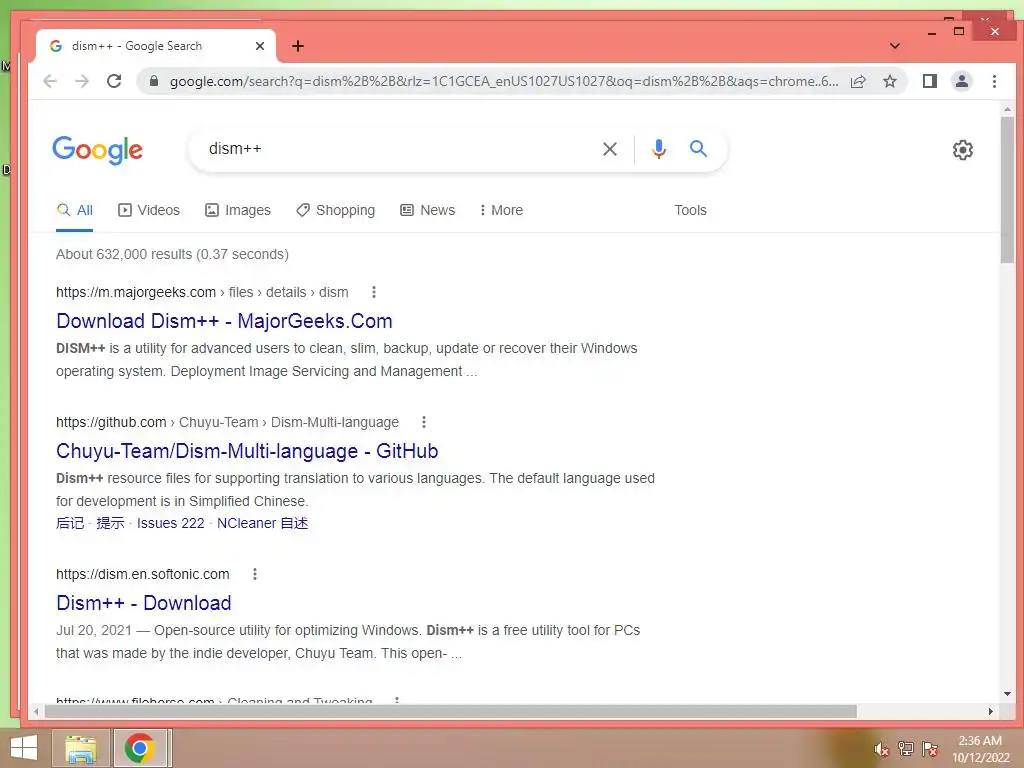This screenshot has width=1024, height=768.
Task: Open the 后记 sitelink
Action: pyautogui.click(x=70, y=523)
